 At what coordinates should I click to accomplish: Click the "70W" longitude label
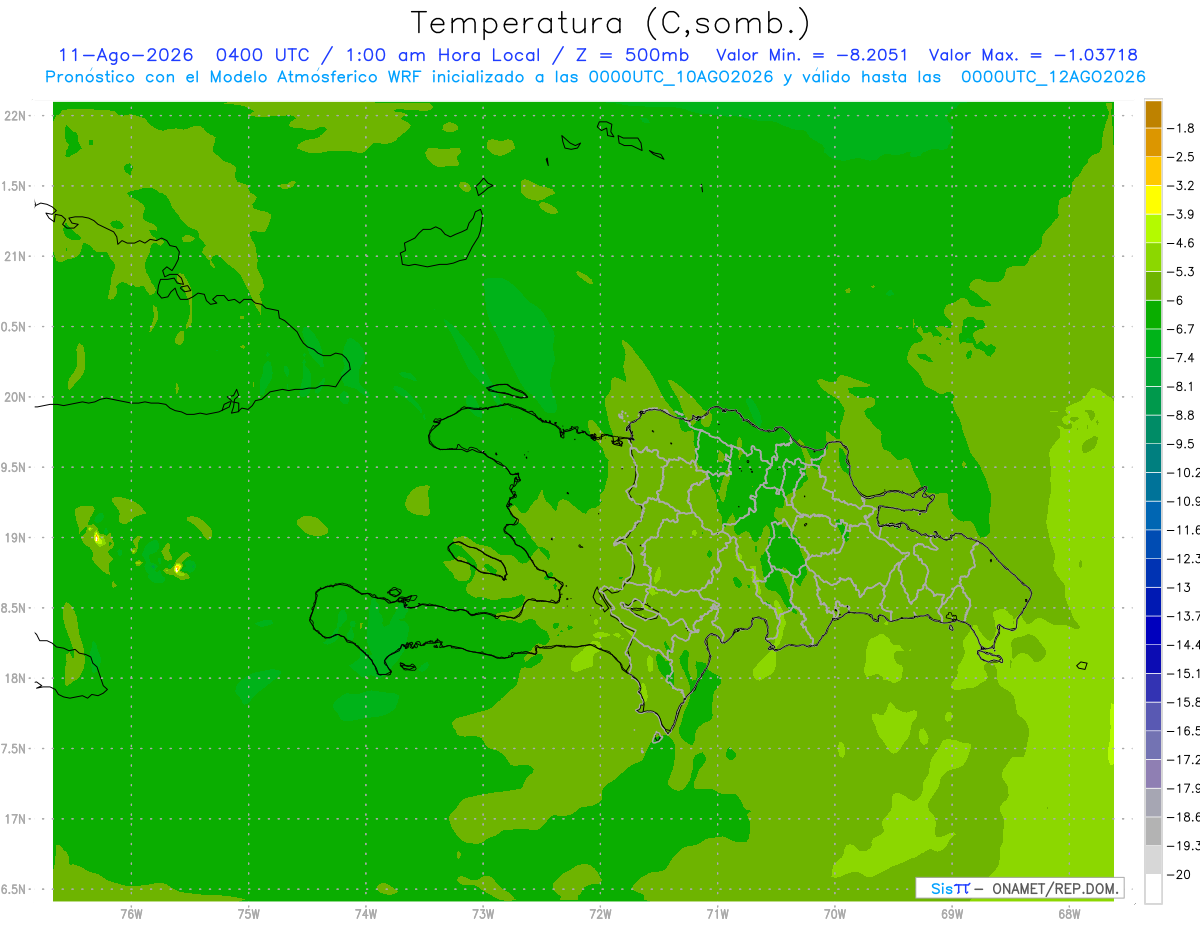click(835, 913)
